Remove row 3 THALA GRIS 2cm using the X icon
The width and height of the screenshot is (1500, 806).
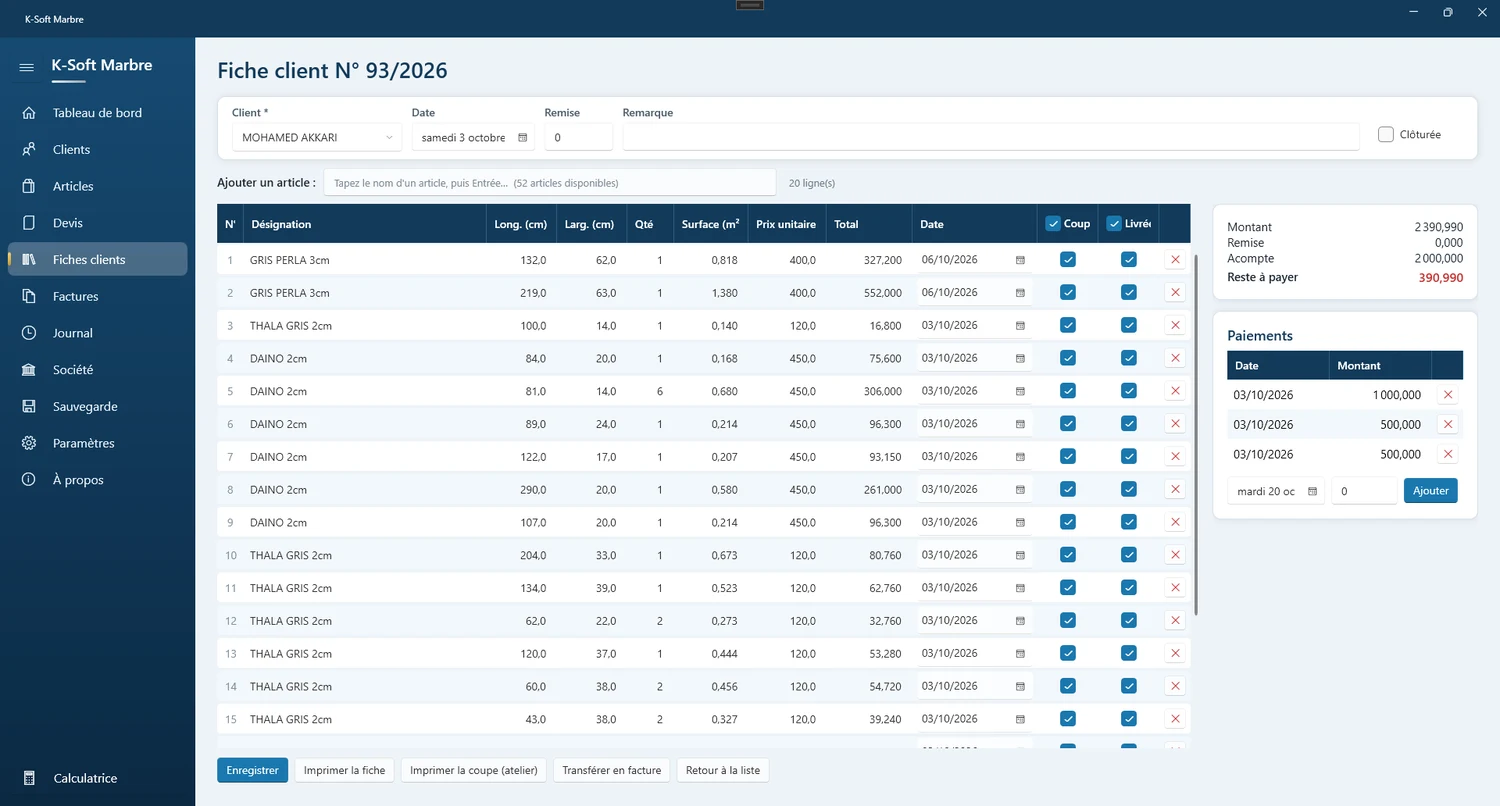click(1175, 325)
